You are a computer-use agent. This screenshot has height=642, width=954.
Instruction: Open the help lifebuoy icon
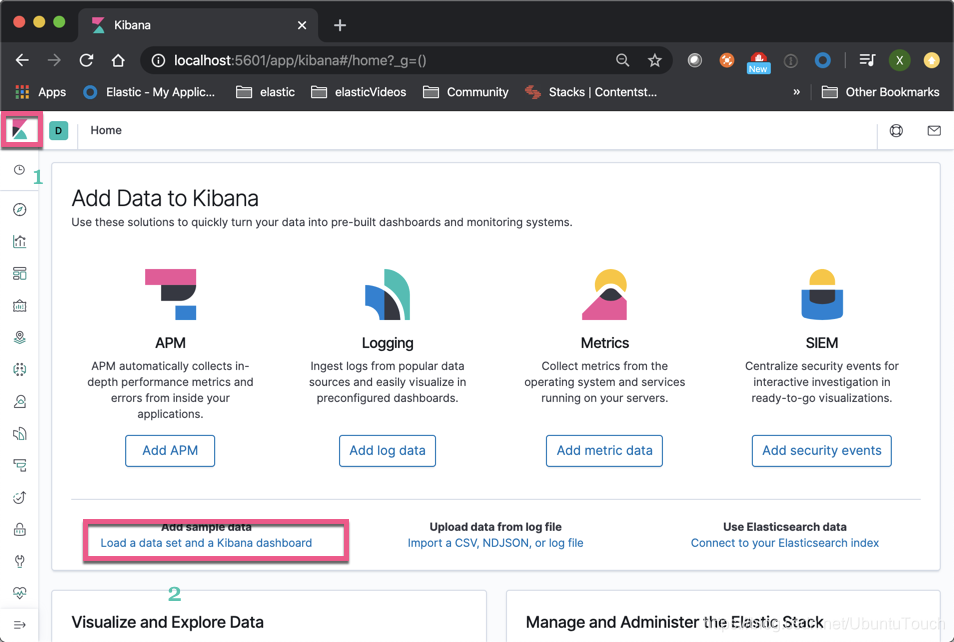tap(896, 130)
